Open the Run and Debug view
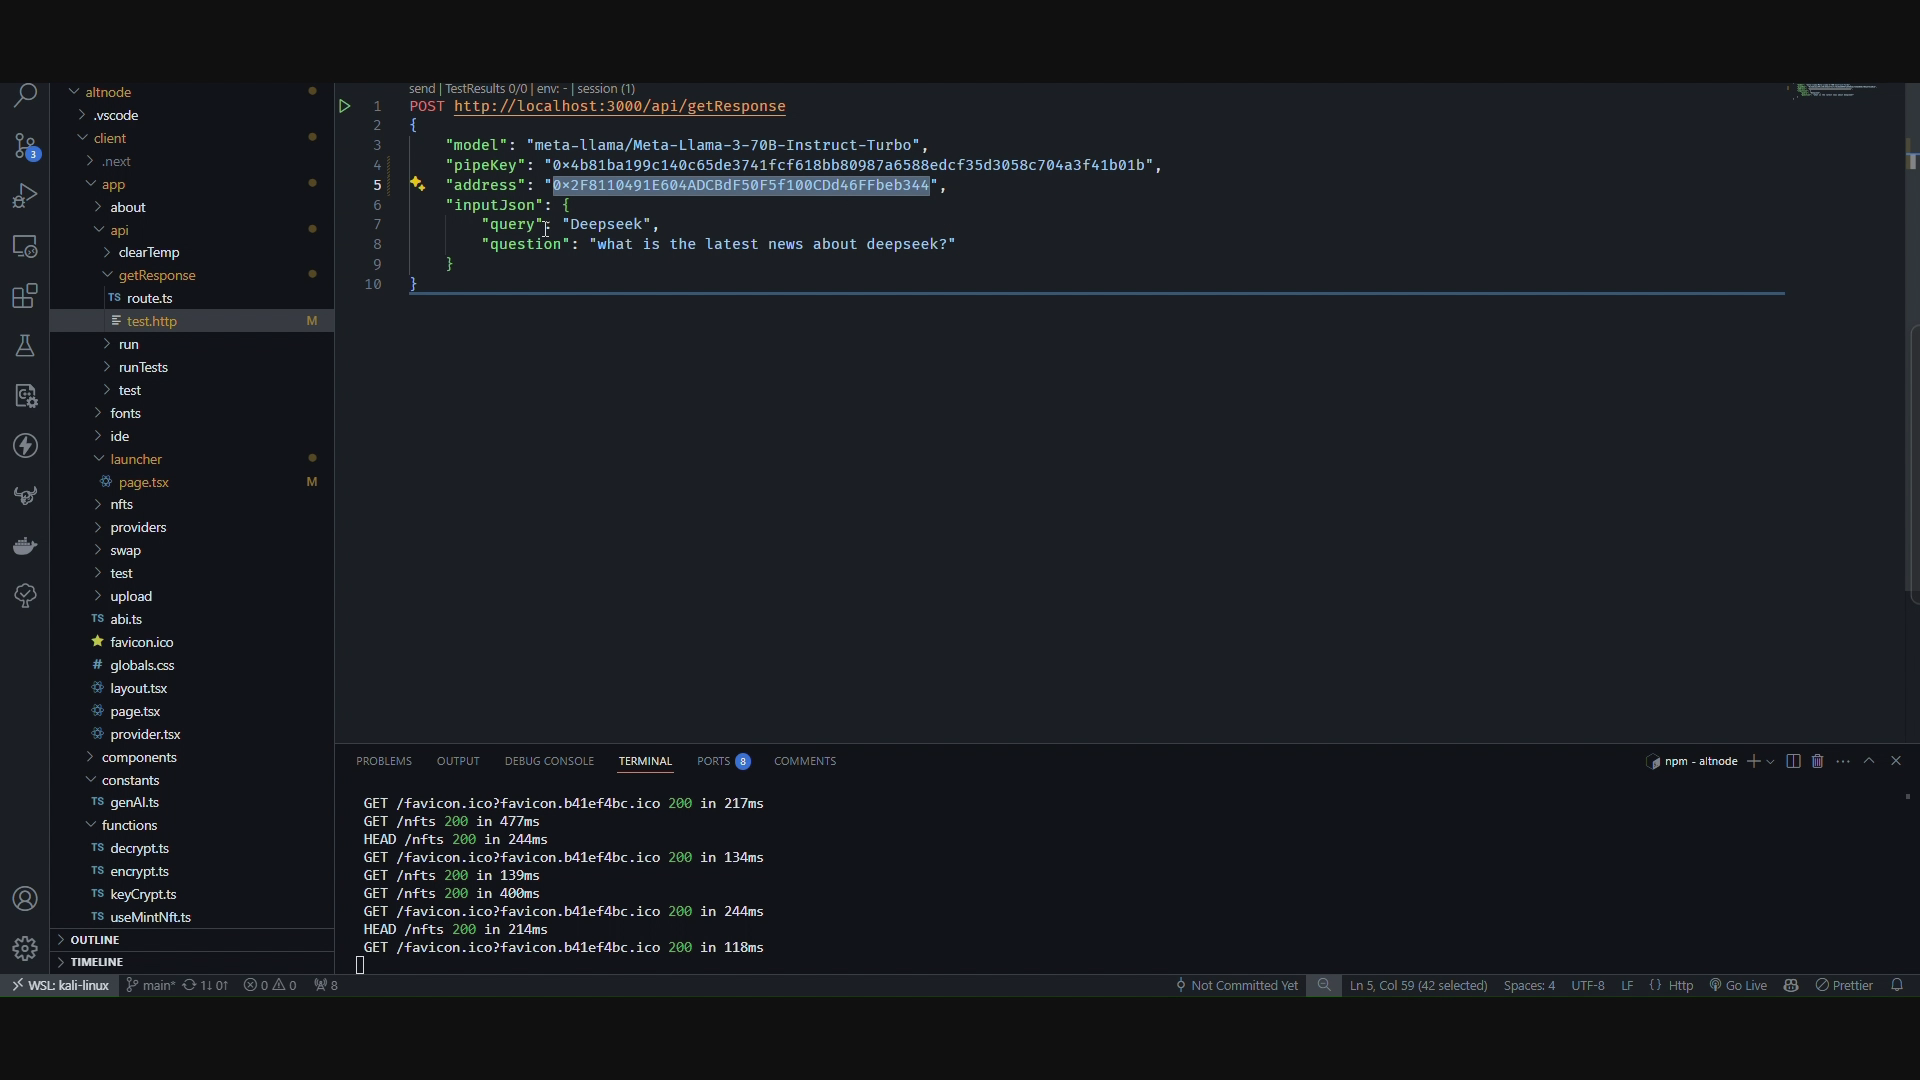Image resolution: width=1920 pixels, height=1080 pixels. 25,196
